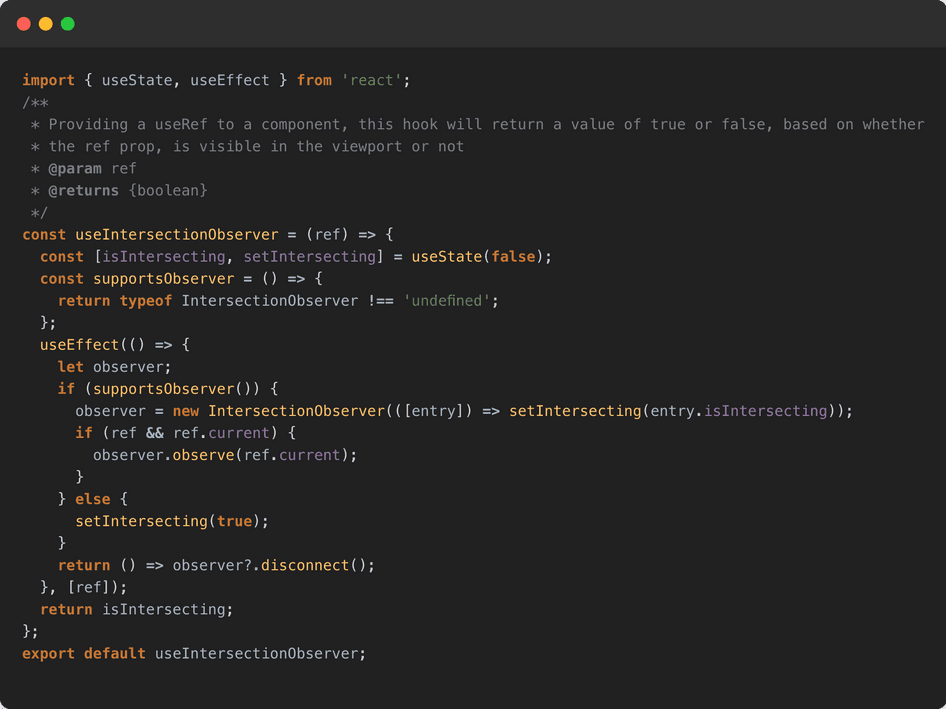Click the let keyword before observer
The image size is (946, 709).
coord(71,366)
